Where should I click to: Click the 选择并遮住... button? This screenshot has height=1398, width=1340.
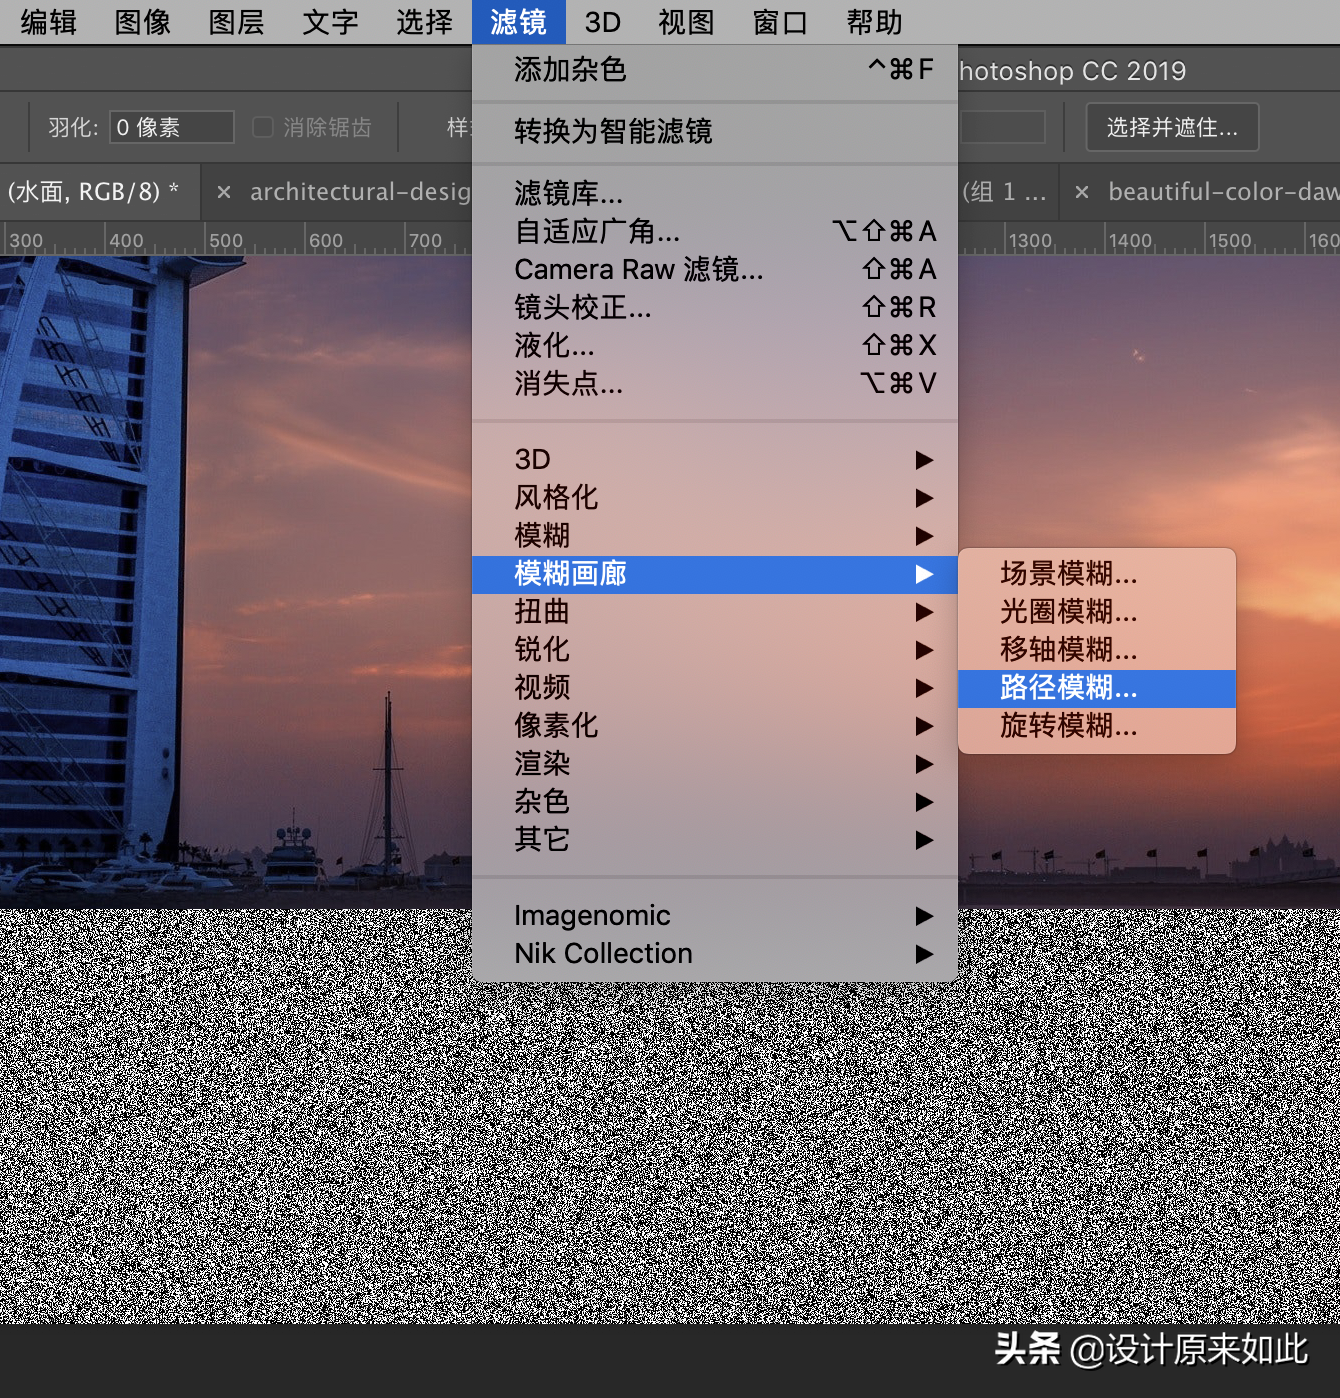tap(1172, 127)
